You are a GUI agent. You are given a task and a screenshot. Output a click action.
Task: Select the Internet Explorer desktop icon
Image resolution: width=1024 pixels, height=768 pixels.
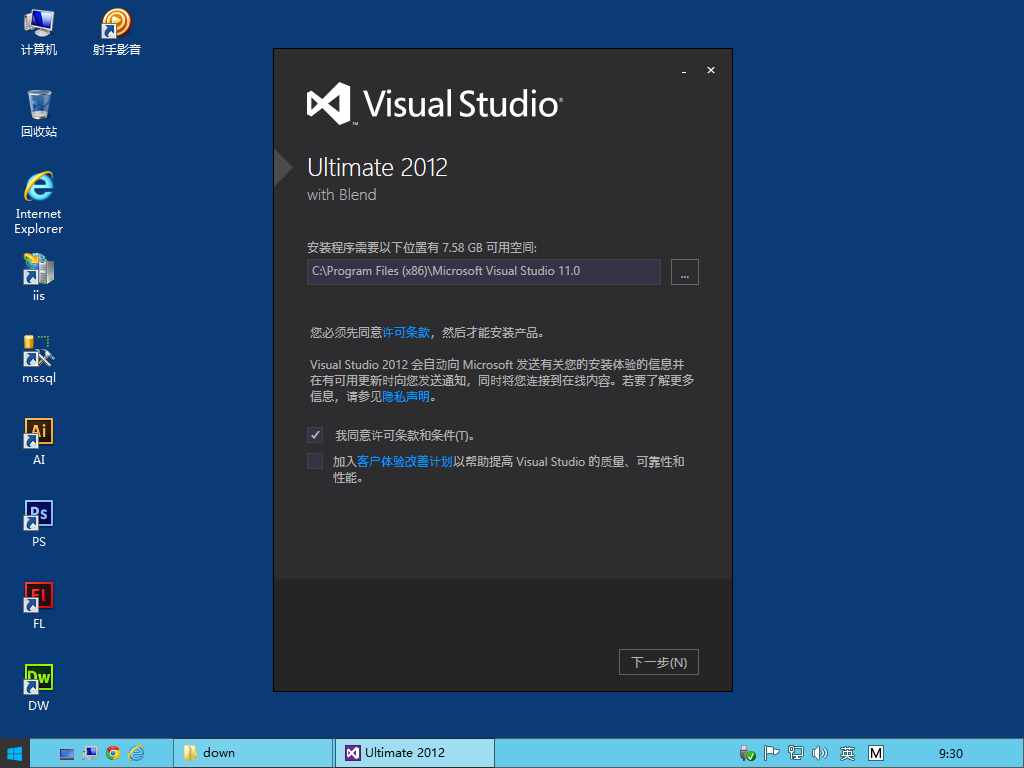pos(39,202)
